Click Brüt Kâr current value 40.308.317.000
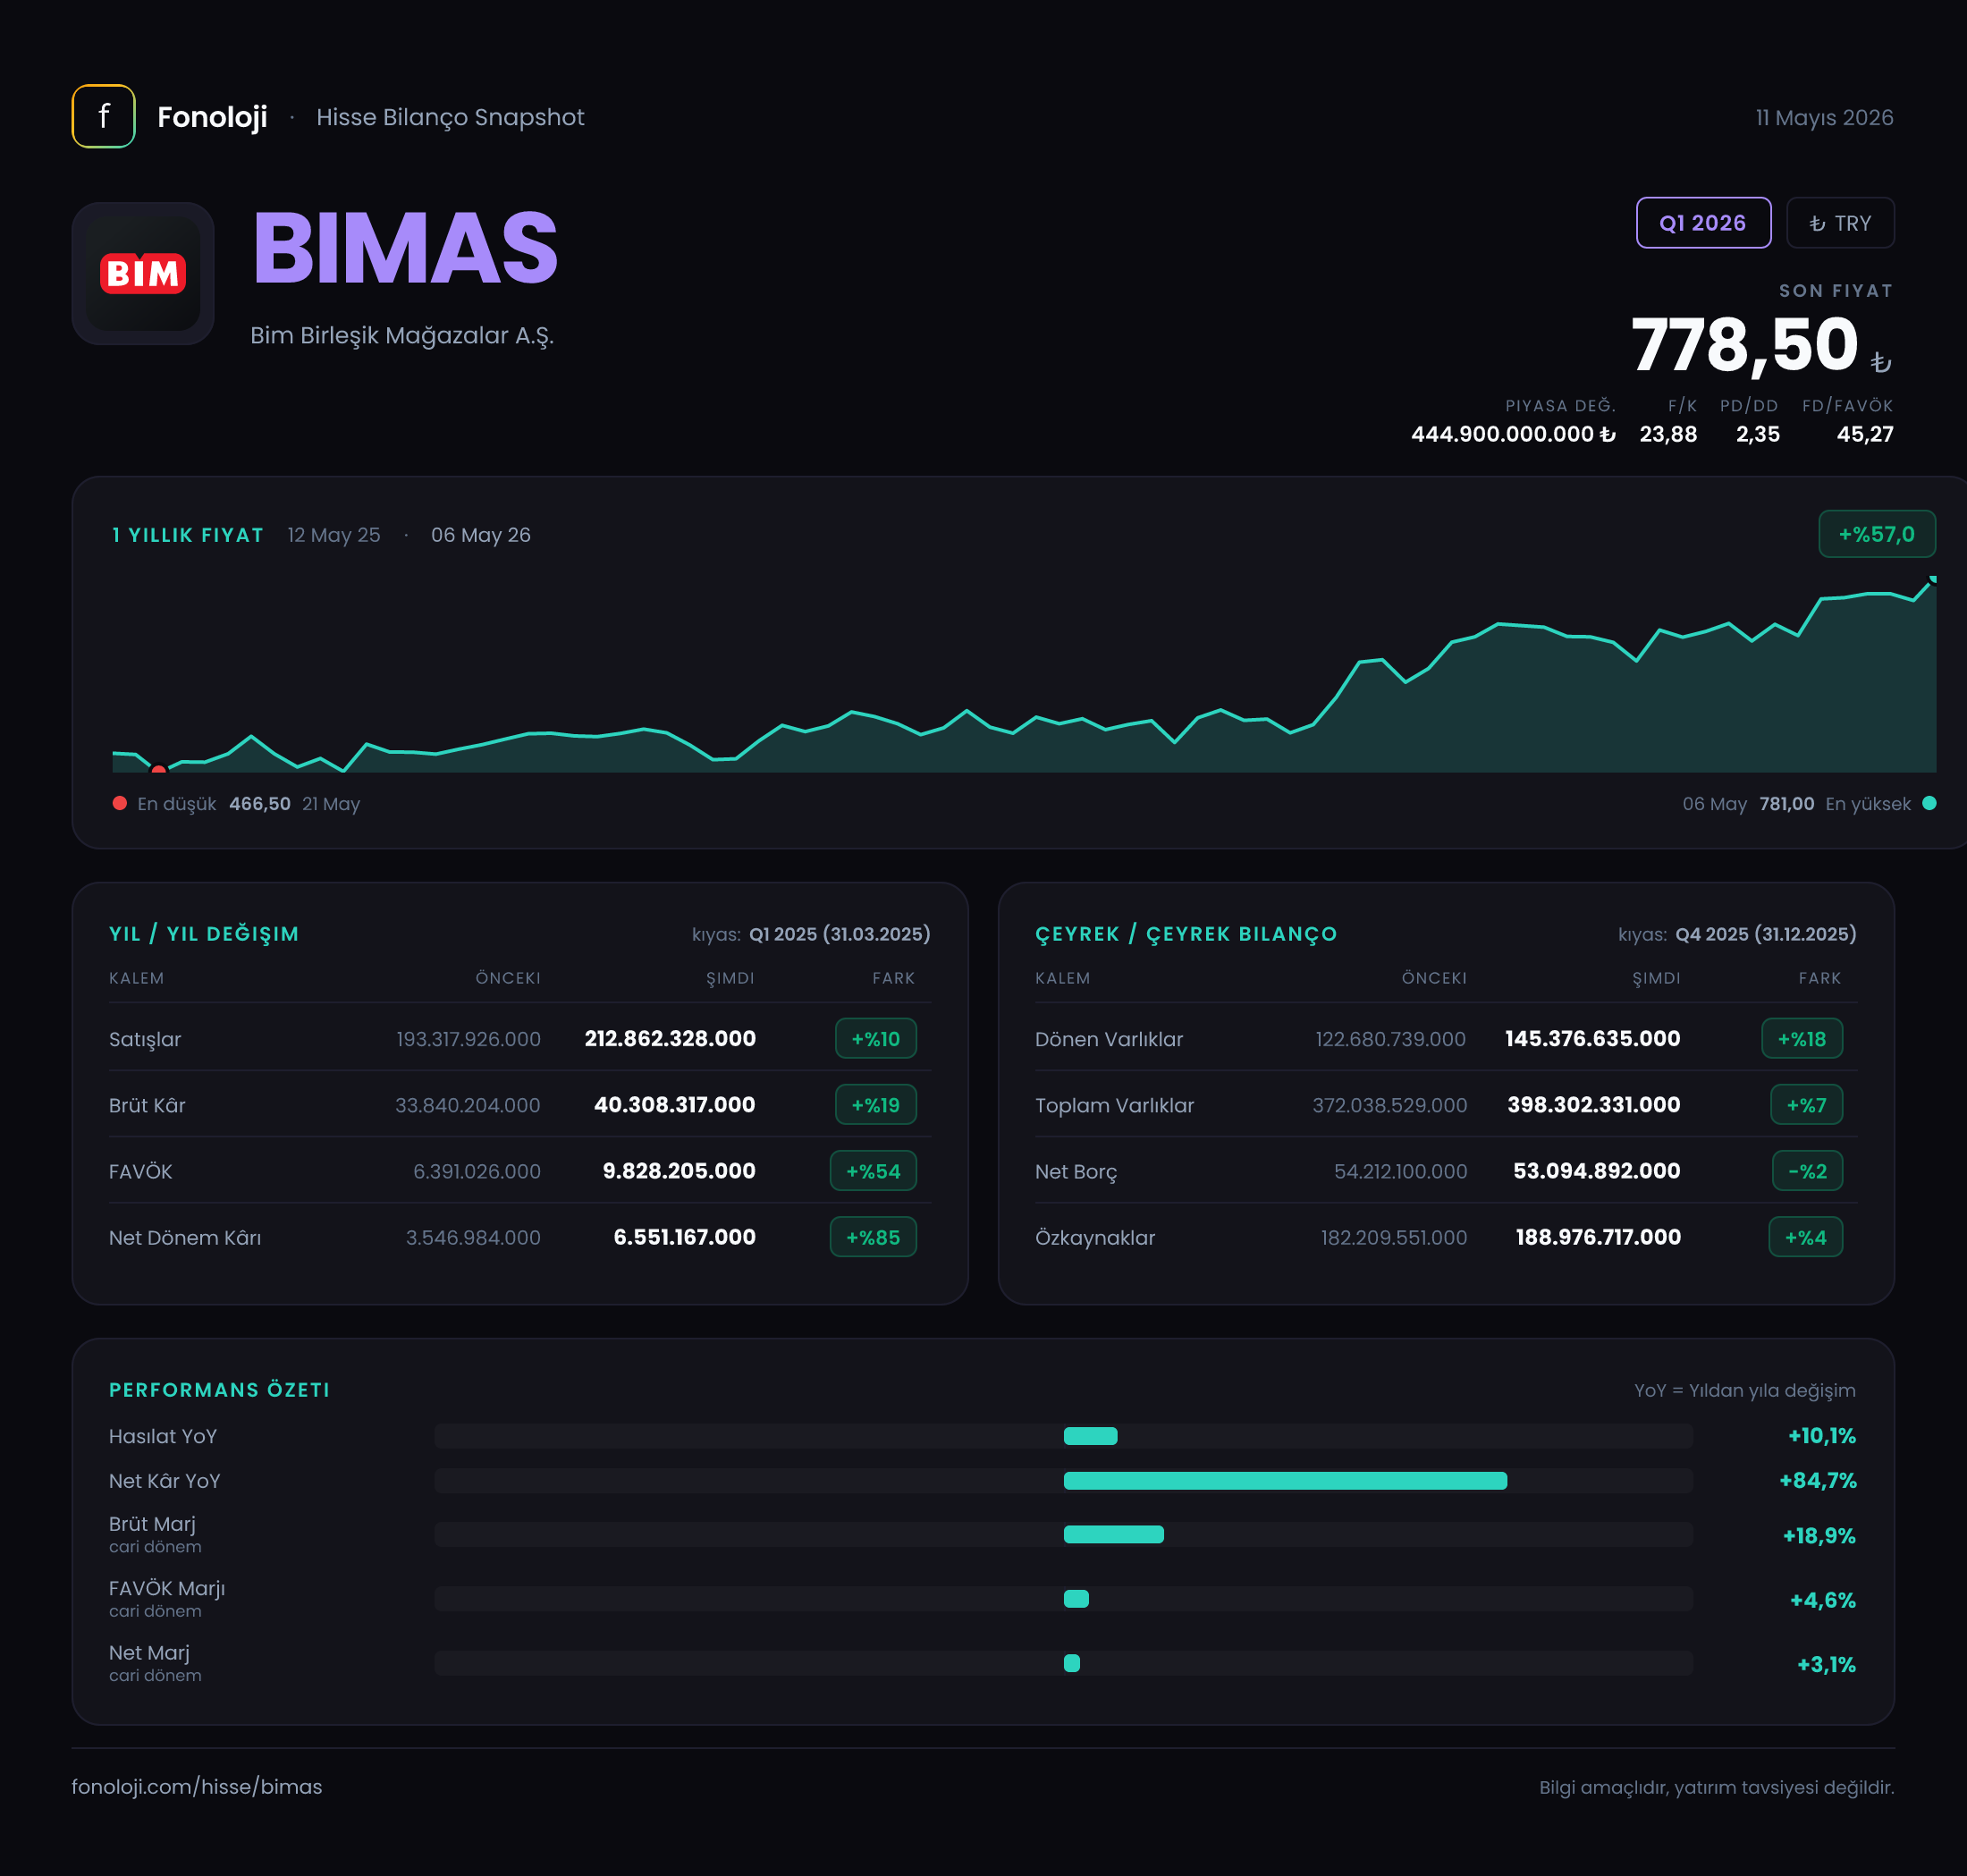 675,1104
